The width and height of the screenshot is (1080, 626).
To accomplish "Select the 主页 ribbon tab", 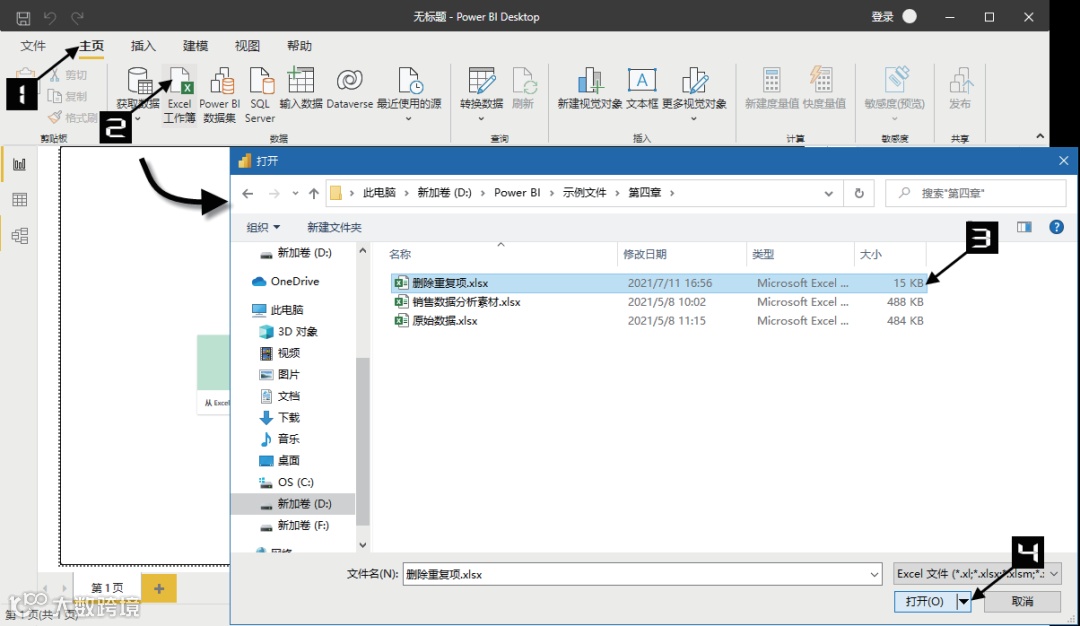I will (x=91, y=45).
